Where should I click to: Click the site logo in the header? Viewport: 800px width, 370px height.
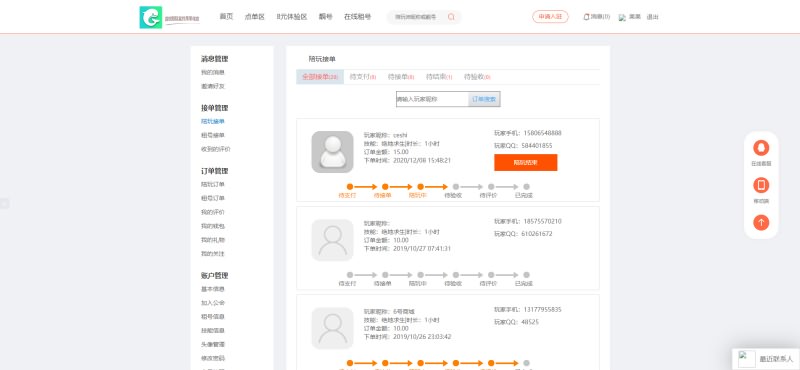coord(169,17)
